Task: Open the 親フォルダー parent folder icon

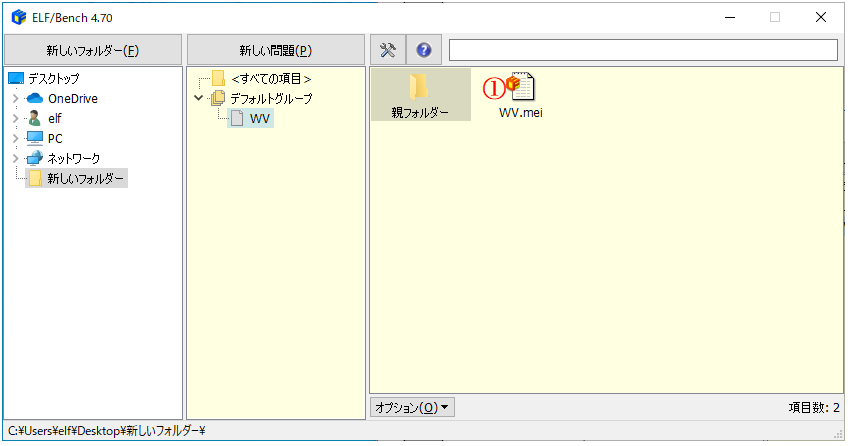Action: click(x=419, y=87)
